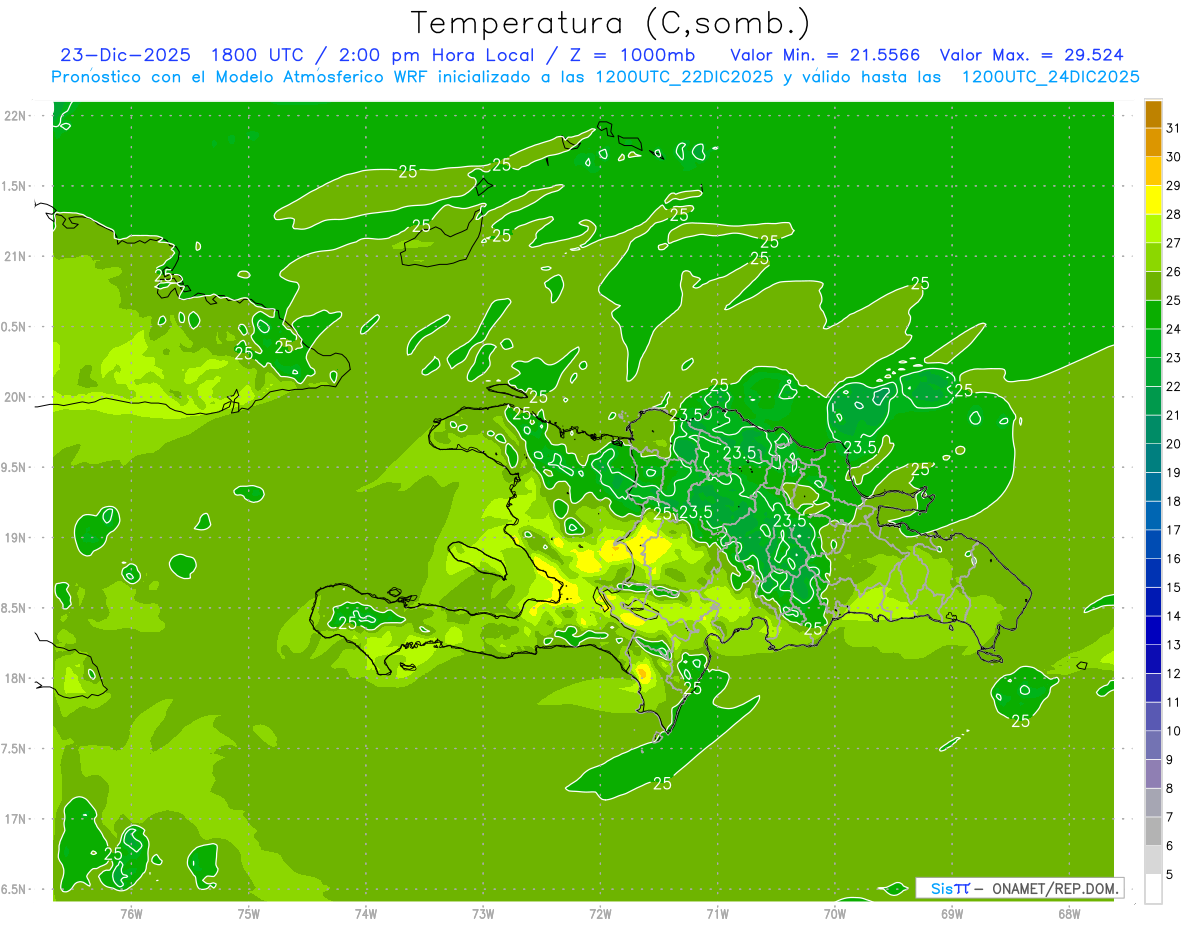Click the Valor Max. = 29.524 text
The height and width of the screenshot is (927, 1200).
tap(1031, 55)
